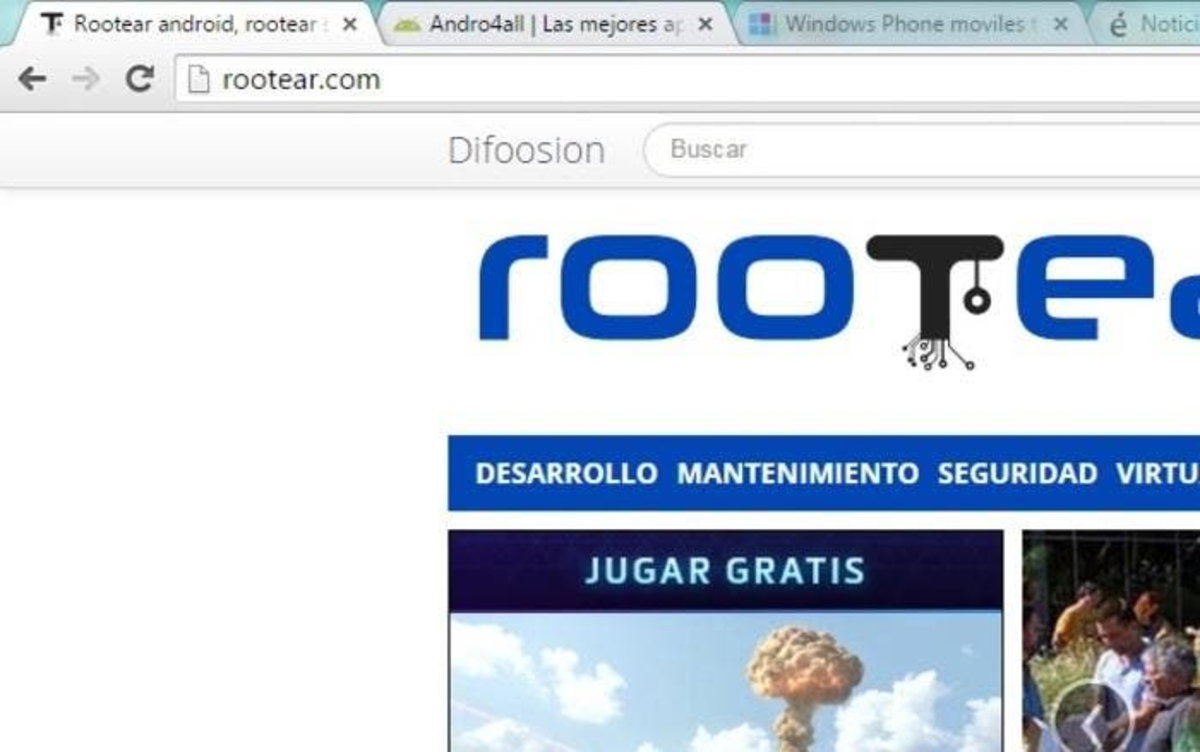This screenshot has width=1200, height=752.
Task: Open the MANTENIMIENTO menu item
Action: pos(798,473)
